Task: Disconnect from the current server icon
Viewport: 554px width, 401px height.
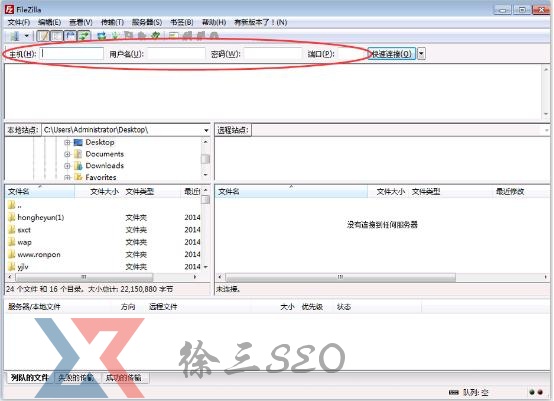Action: (x=142, y=36)
